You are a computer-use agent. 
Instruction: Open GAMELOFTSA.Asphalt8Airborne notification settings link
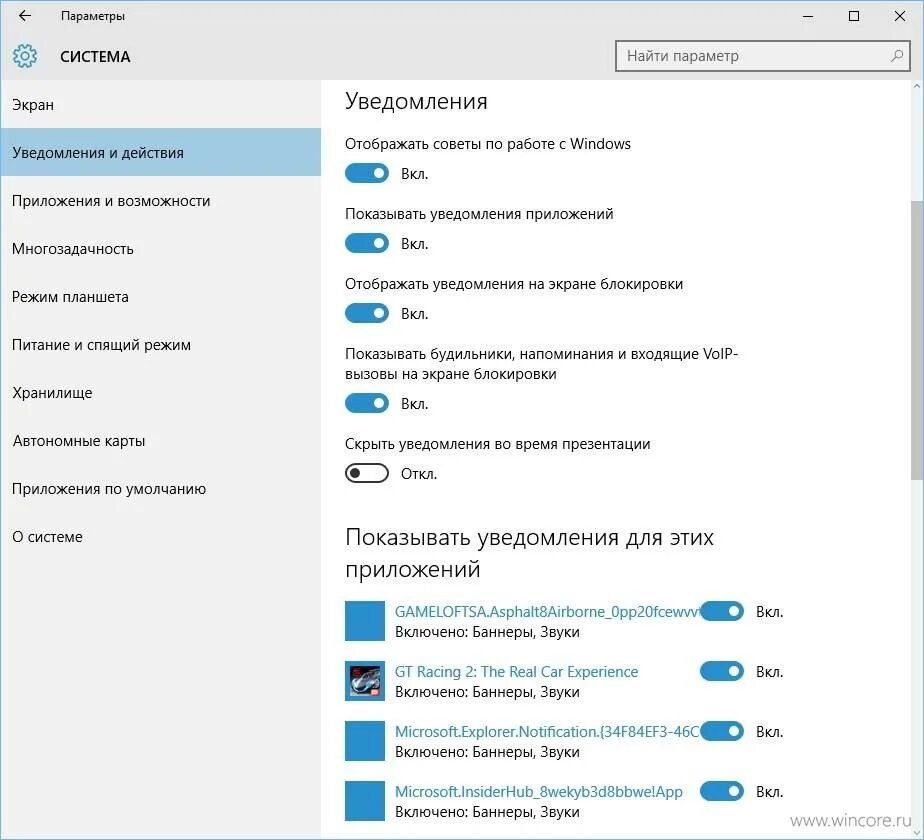(547, 612)
